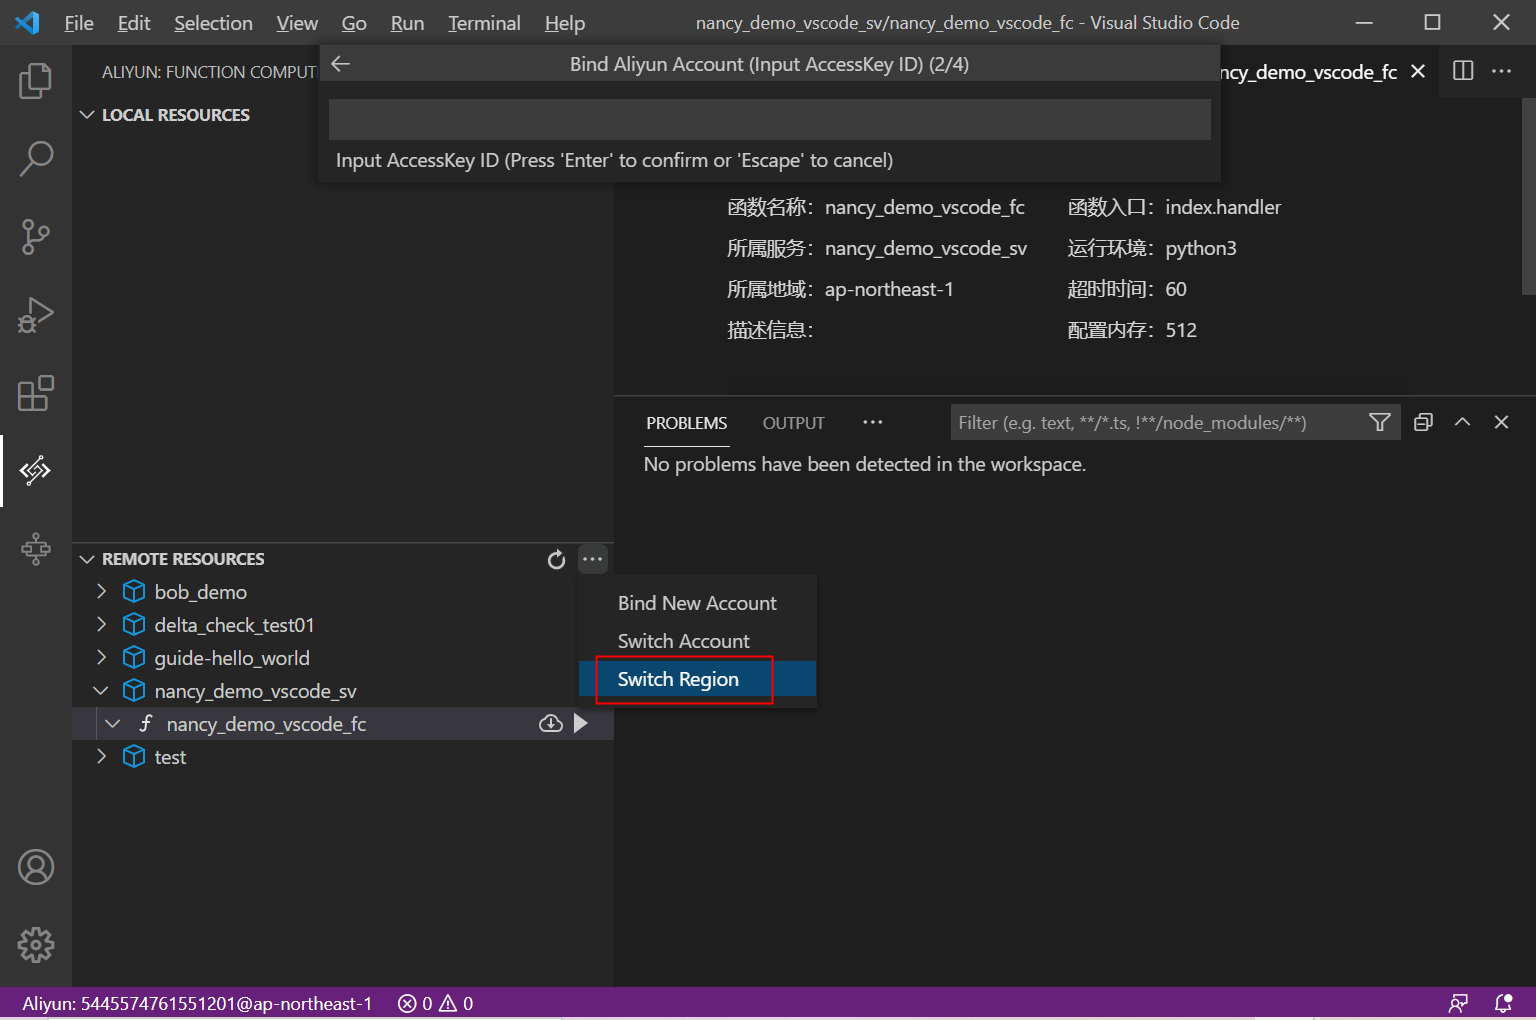Click the VS Code logo icon

point(28,22)
